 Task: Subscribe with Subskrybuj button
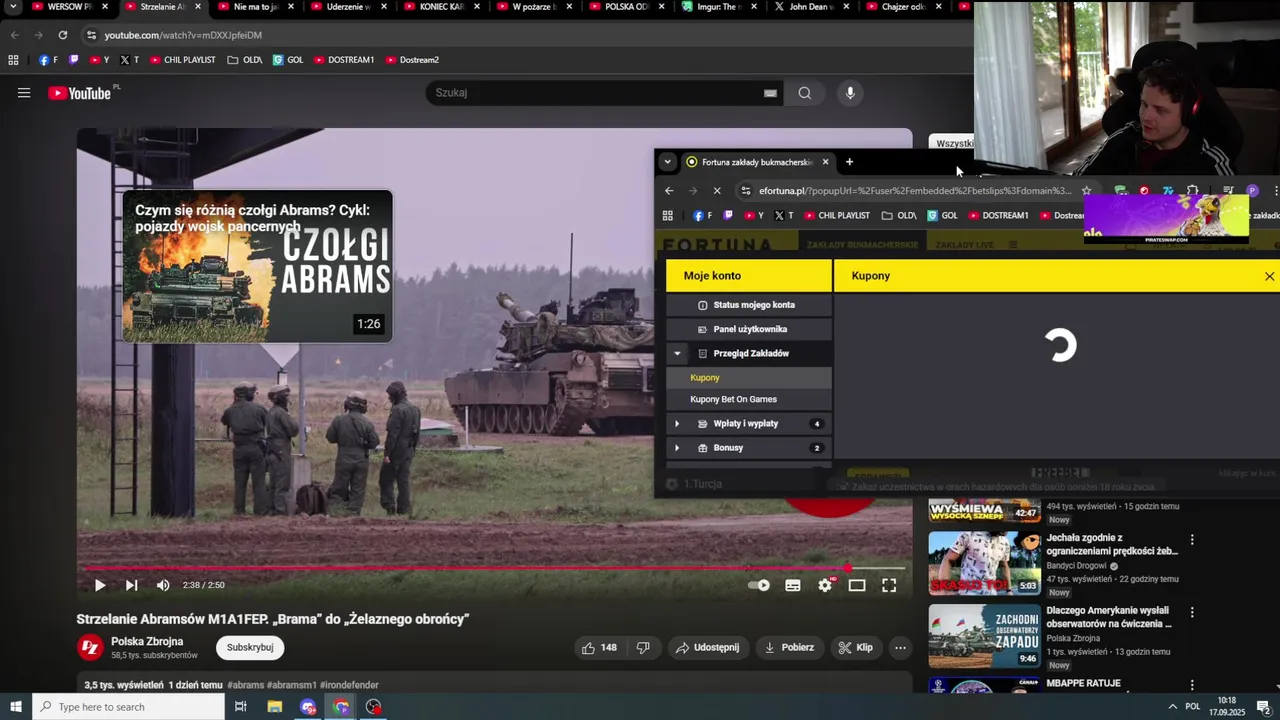click(x=250, y=647)
